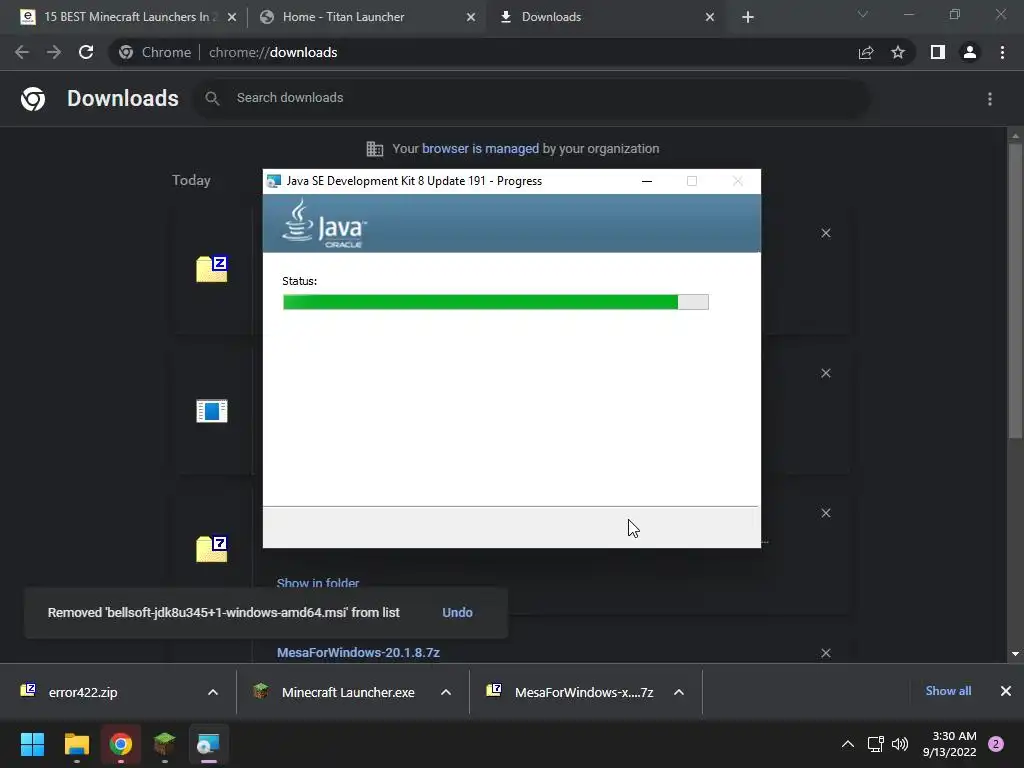This screenshot has height=768, width=1024.
Task: Minimize the Java SE Development Kit installer window
Action: coord(647,181)
